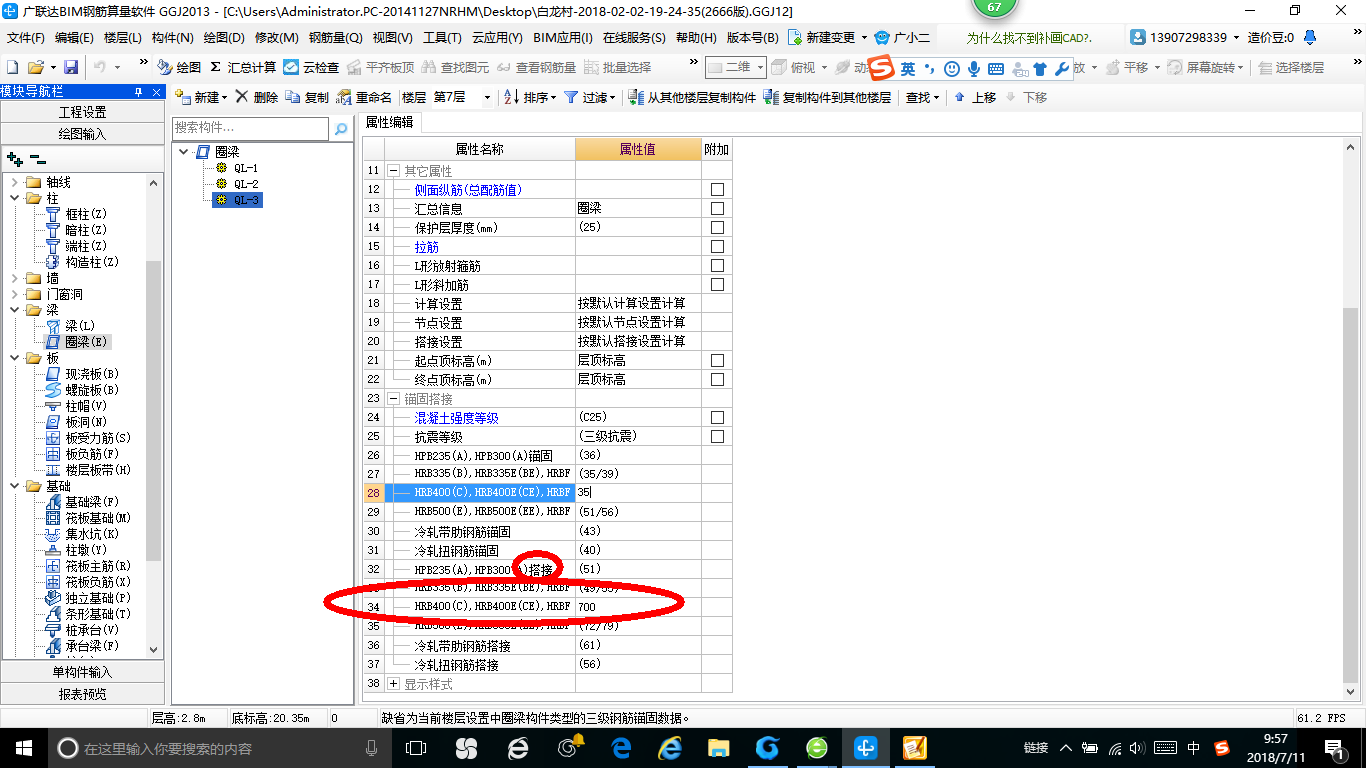Screen dimensions: 1366x768
Task: Click 从其他楼层复制构件 icon
Action: click(636, 97)
